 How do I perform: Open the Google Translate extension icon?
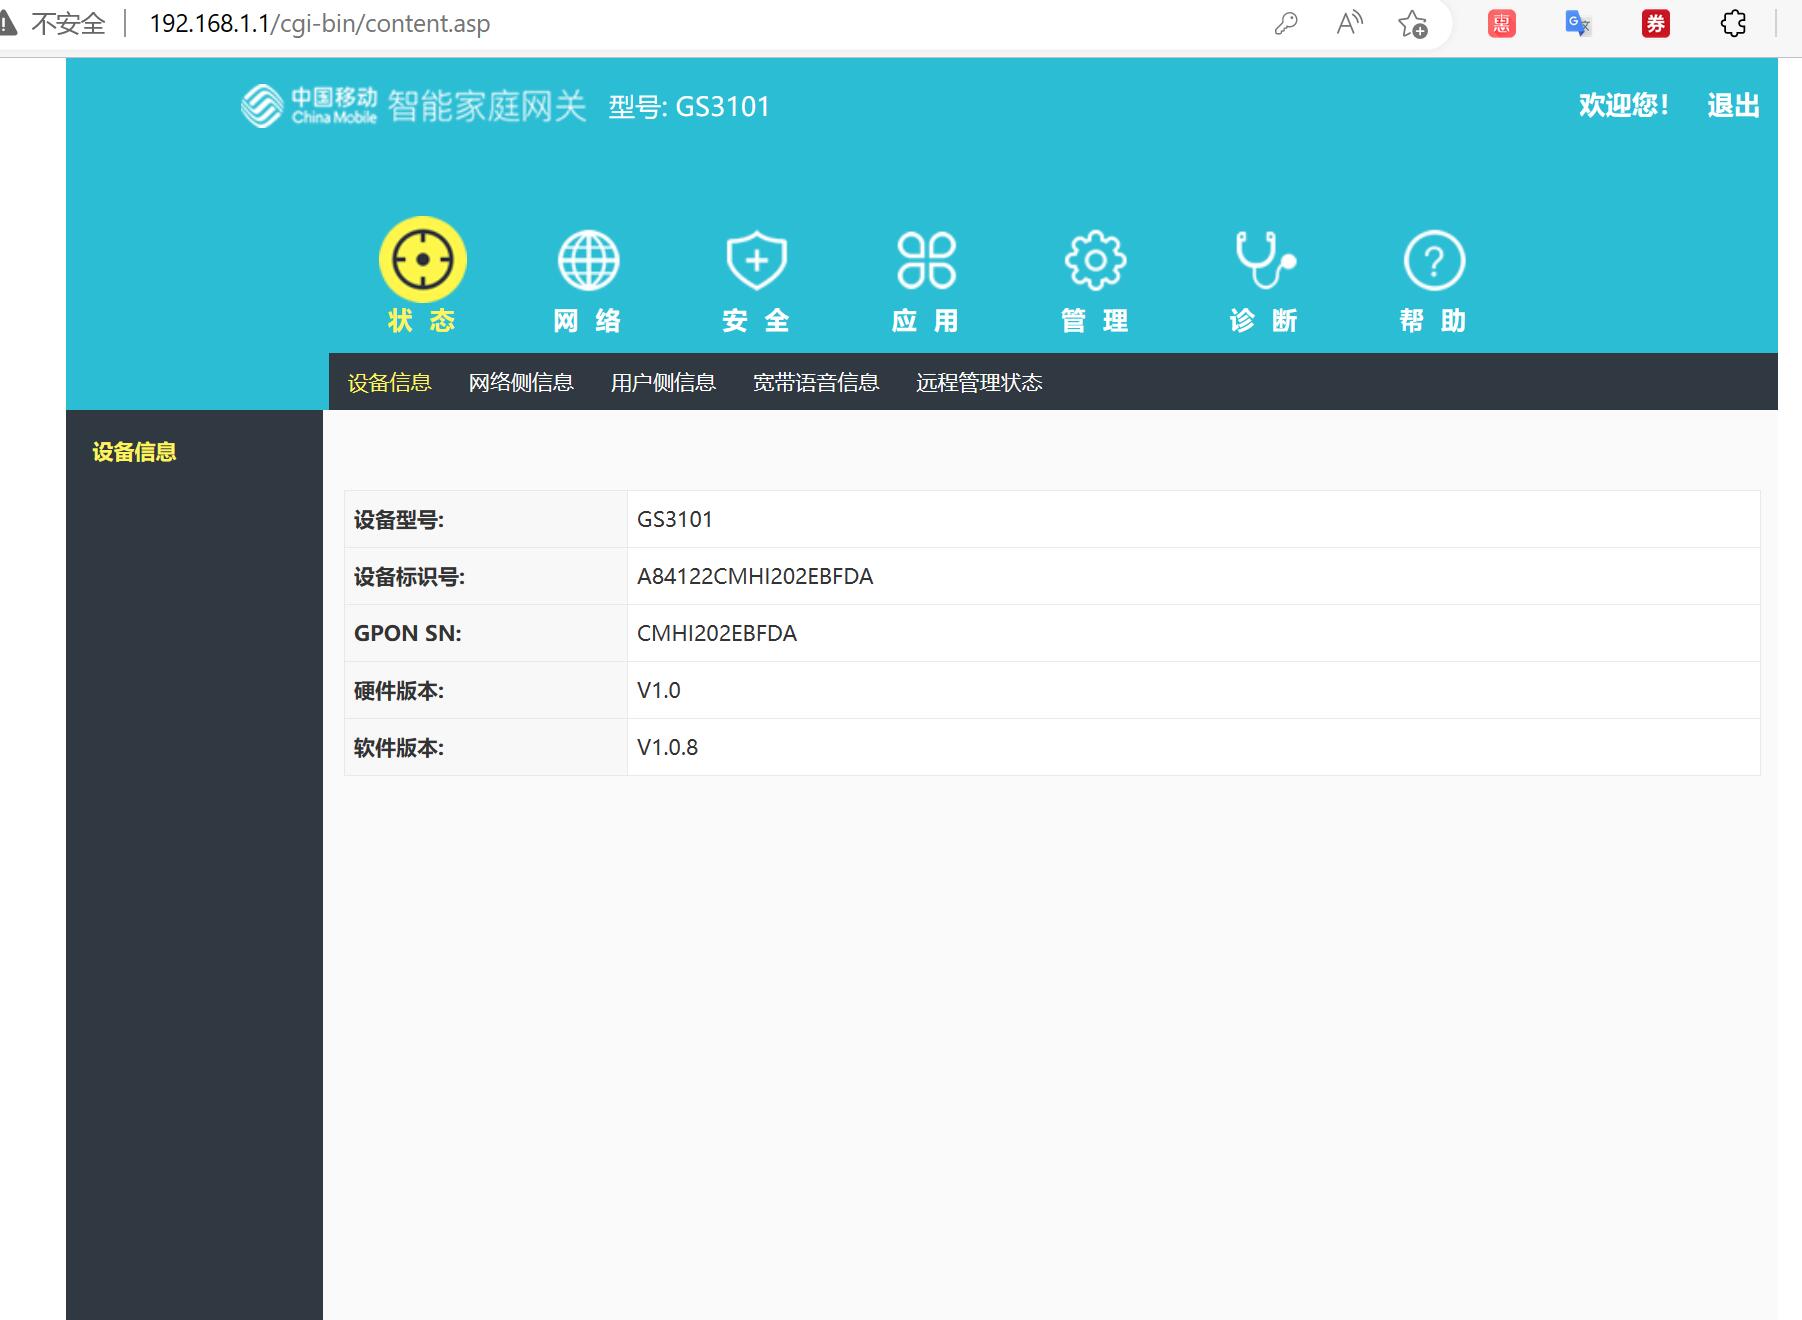[x=1578, y=23]
